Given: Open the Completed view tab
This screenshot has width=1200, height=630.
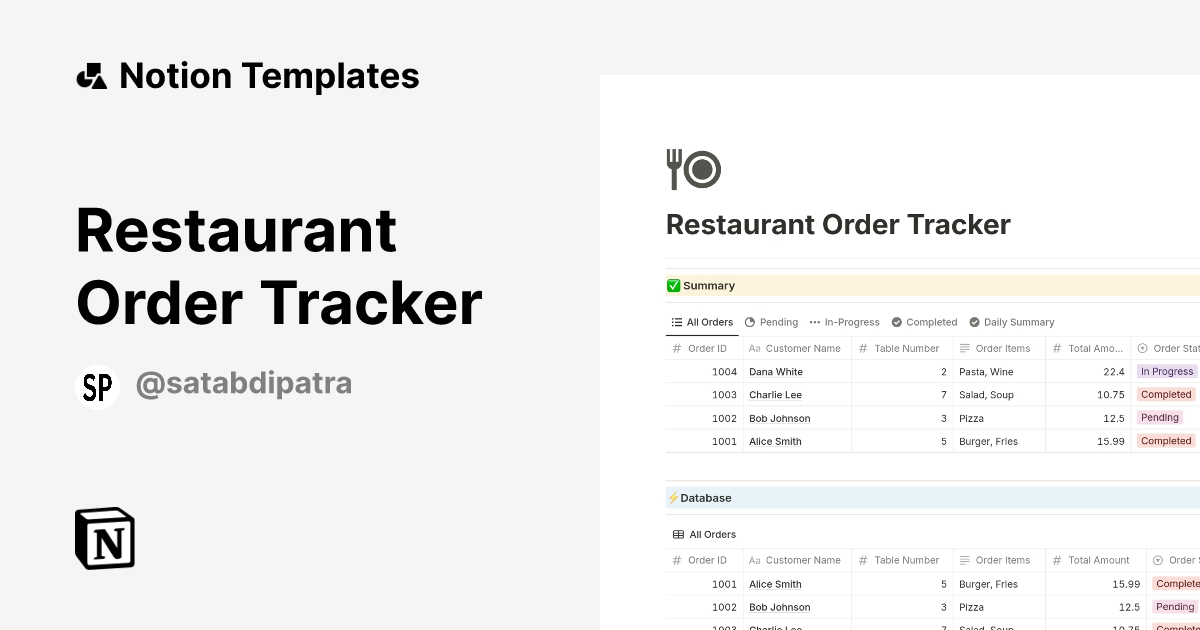Looking at the screenshot, I should [x=925, y=322].
